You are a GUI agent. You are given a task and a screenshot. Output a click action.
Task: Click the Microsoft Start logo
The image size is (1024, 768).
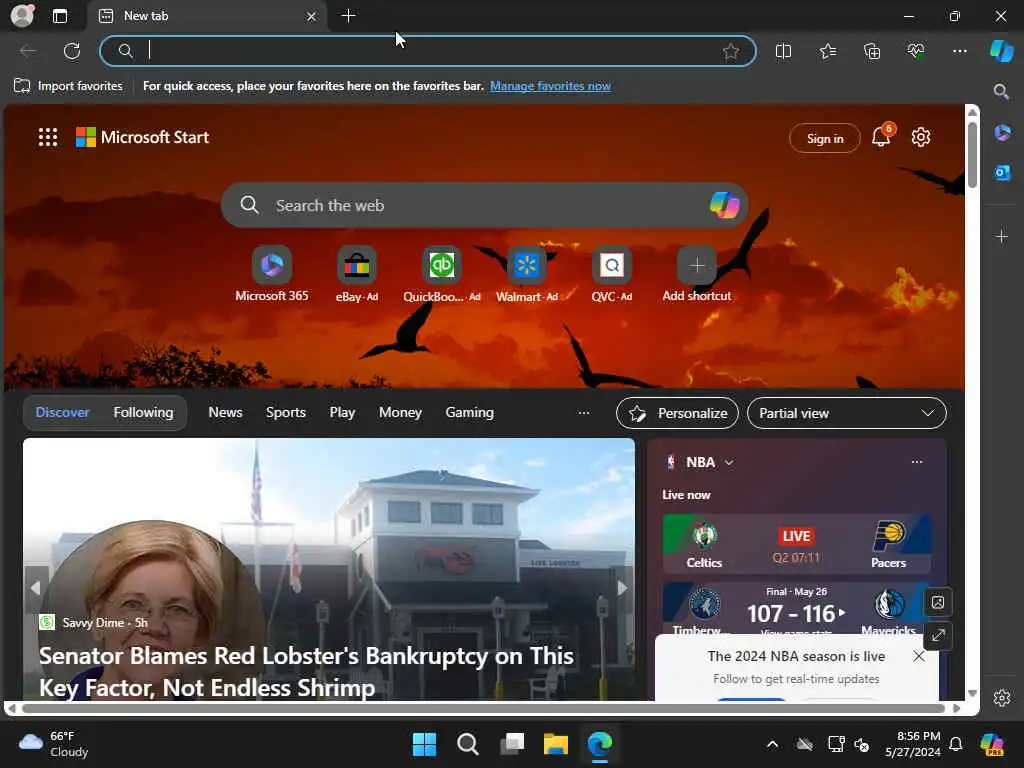[x=142, y=137]
